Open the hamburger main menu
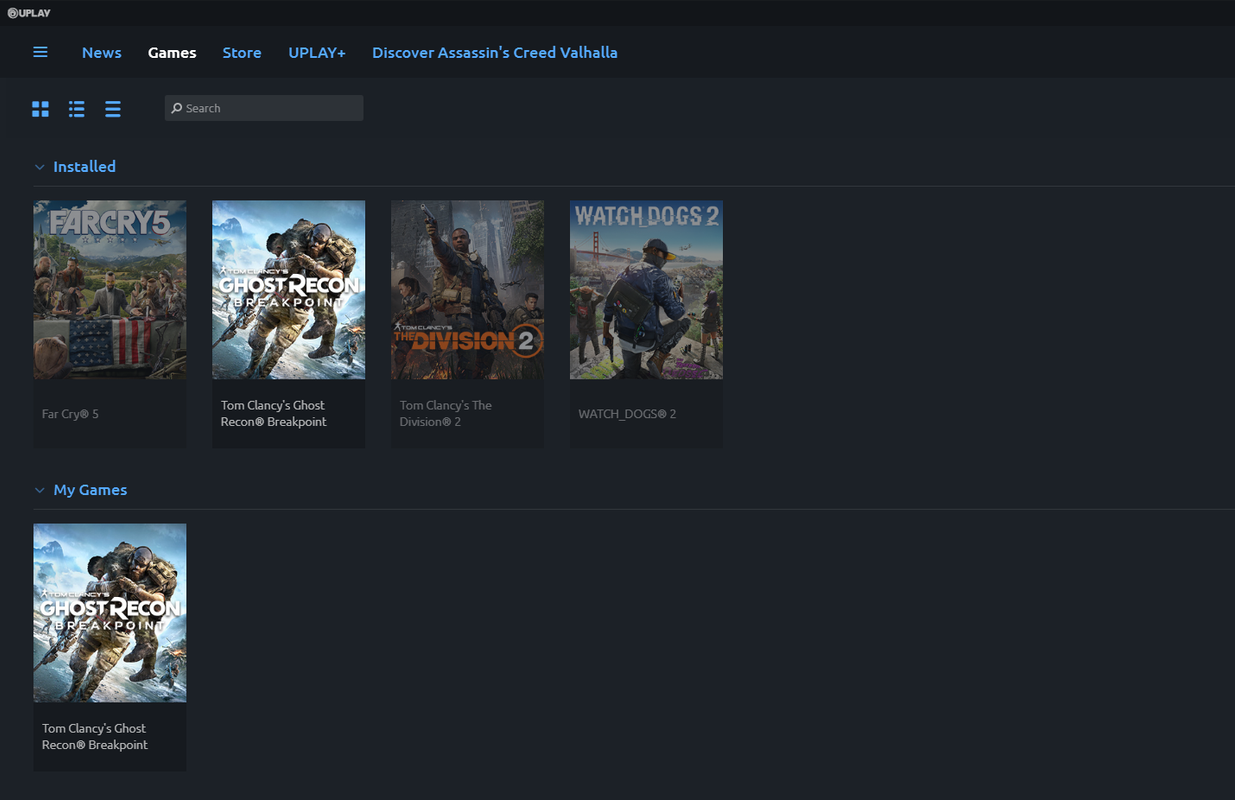1235x800 pixels. pyautogui.click(x=40, y=52)
